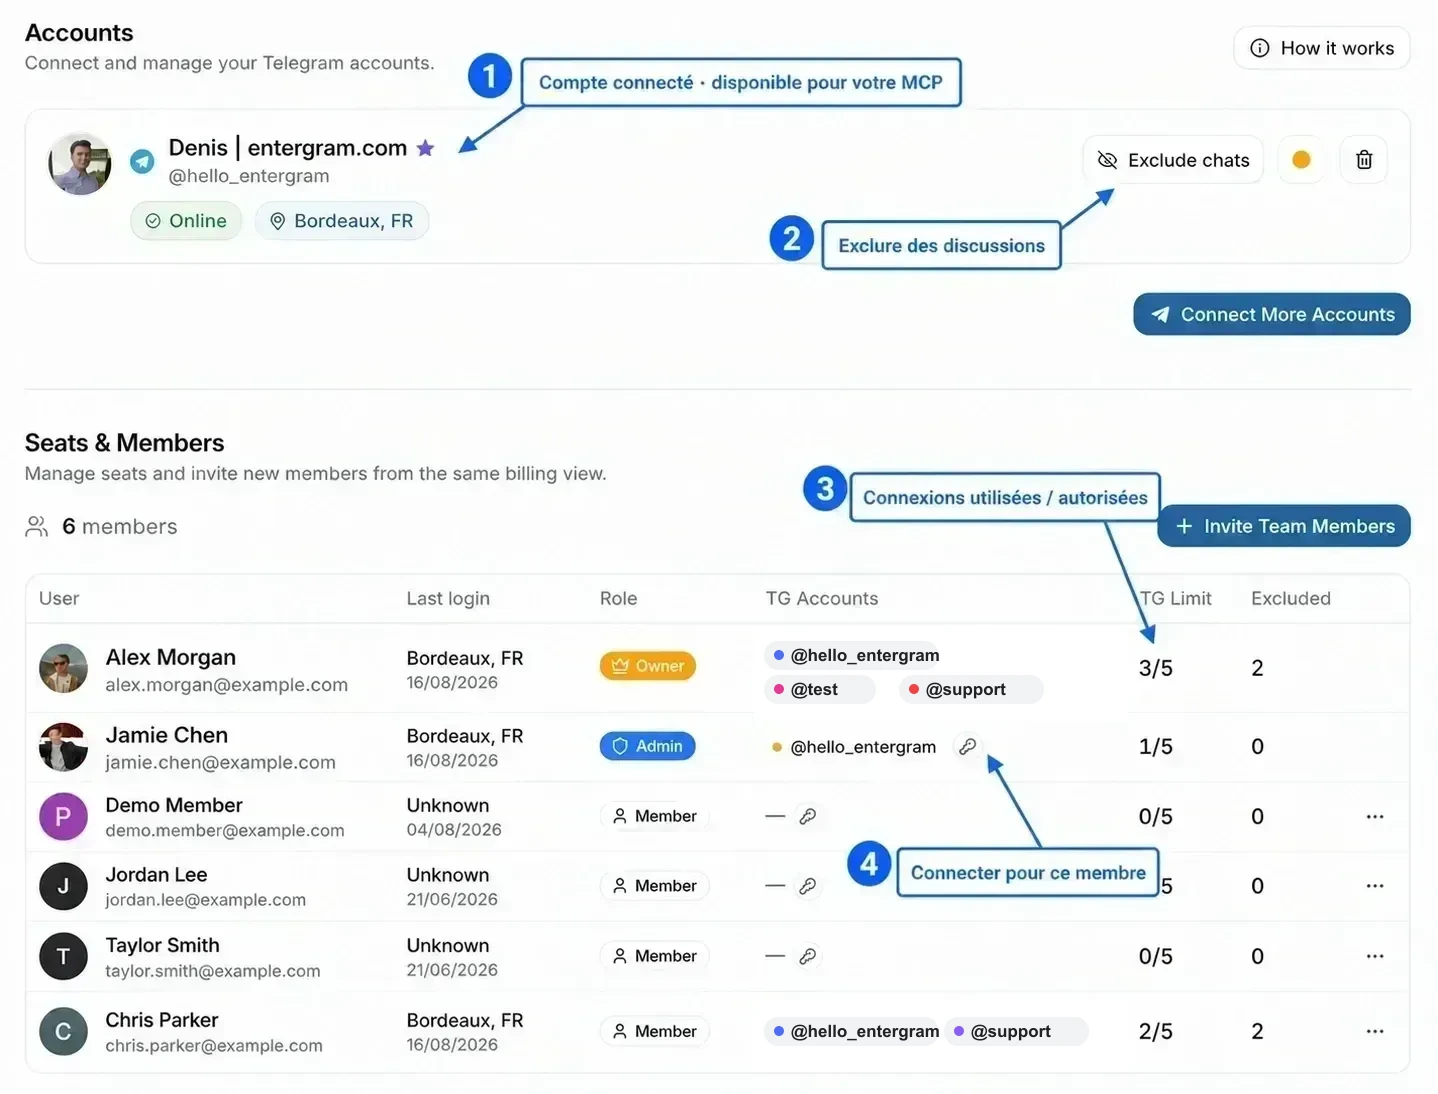Screen dimensions: 1438x1094
Task: Click the TG Accounts column header
Action: point(822,598)
